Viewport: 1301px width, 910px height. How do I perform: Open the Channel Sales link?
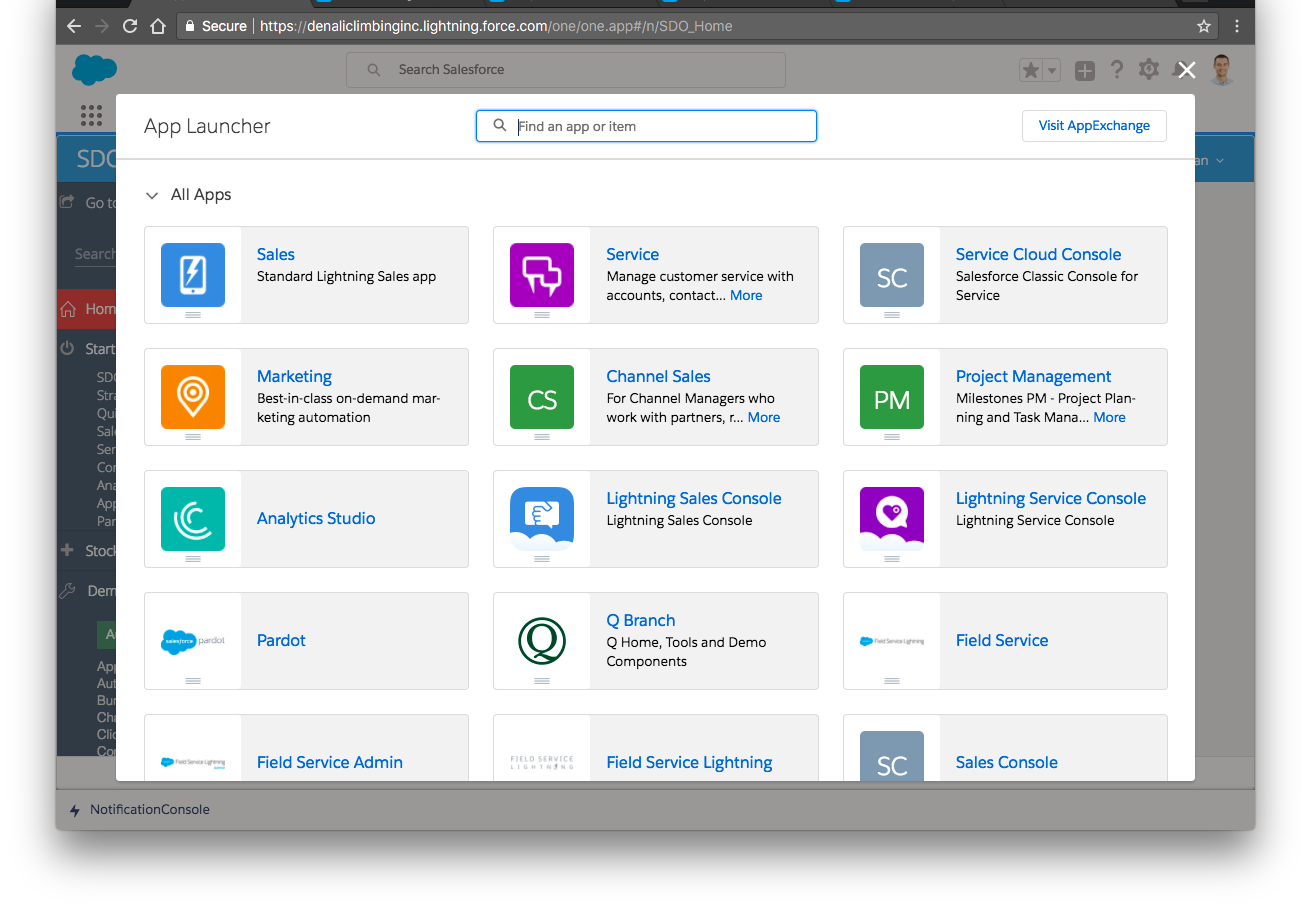click(658, 376)
